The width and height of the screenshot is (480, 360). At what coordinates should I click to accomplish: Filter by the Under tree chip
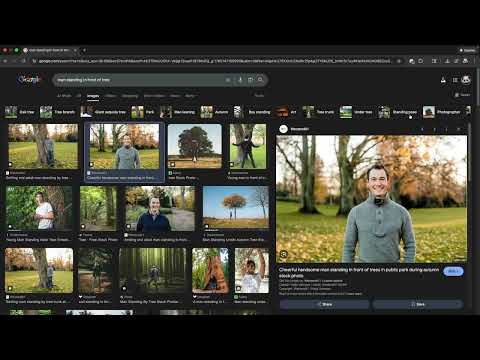coord(356,112)
